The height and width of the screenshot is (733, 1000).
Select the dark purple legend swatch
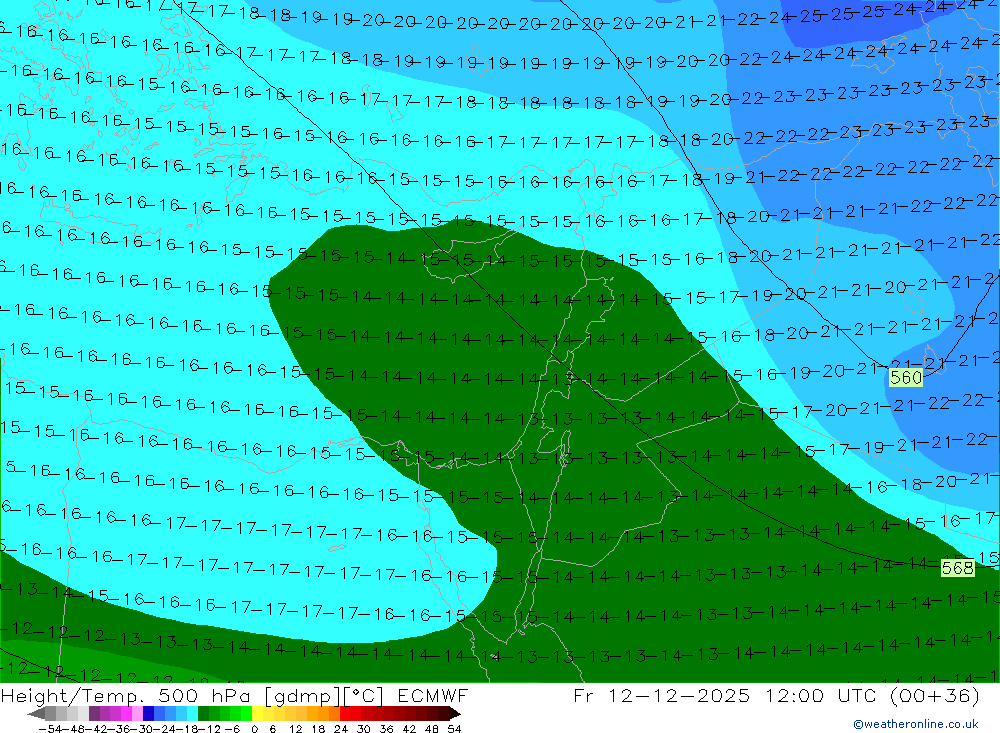tap(94, 713)
